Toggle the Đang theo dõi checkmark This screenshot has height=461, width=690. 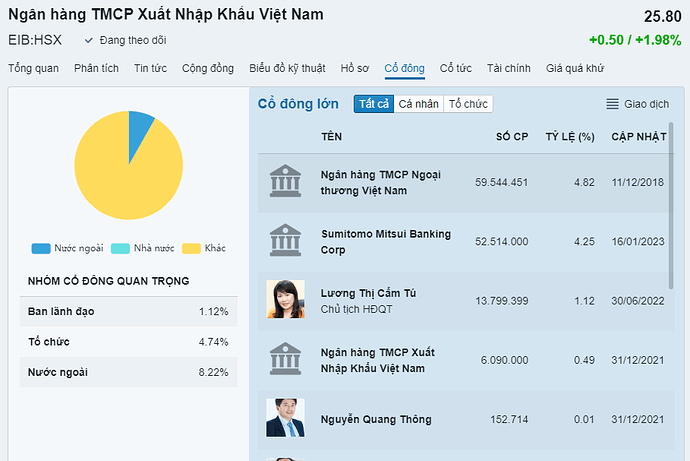tap(90, 40)
